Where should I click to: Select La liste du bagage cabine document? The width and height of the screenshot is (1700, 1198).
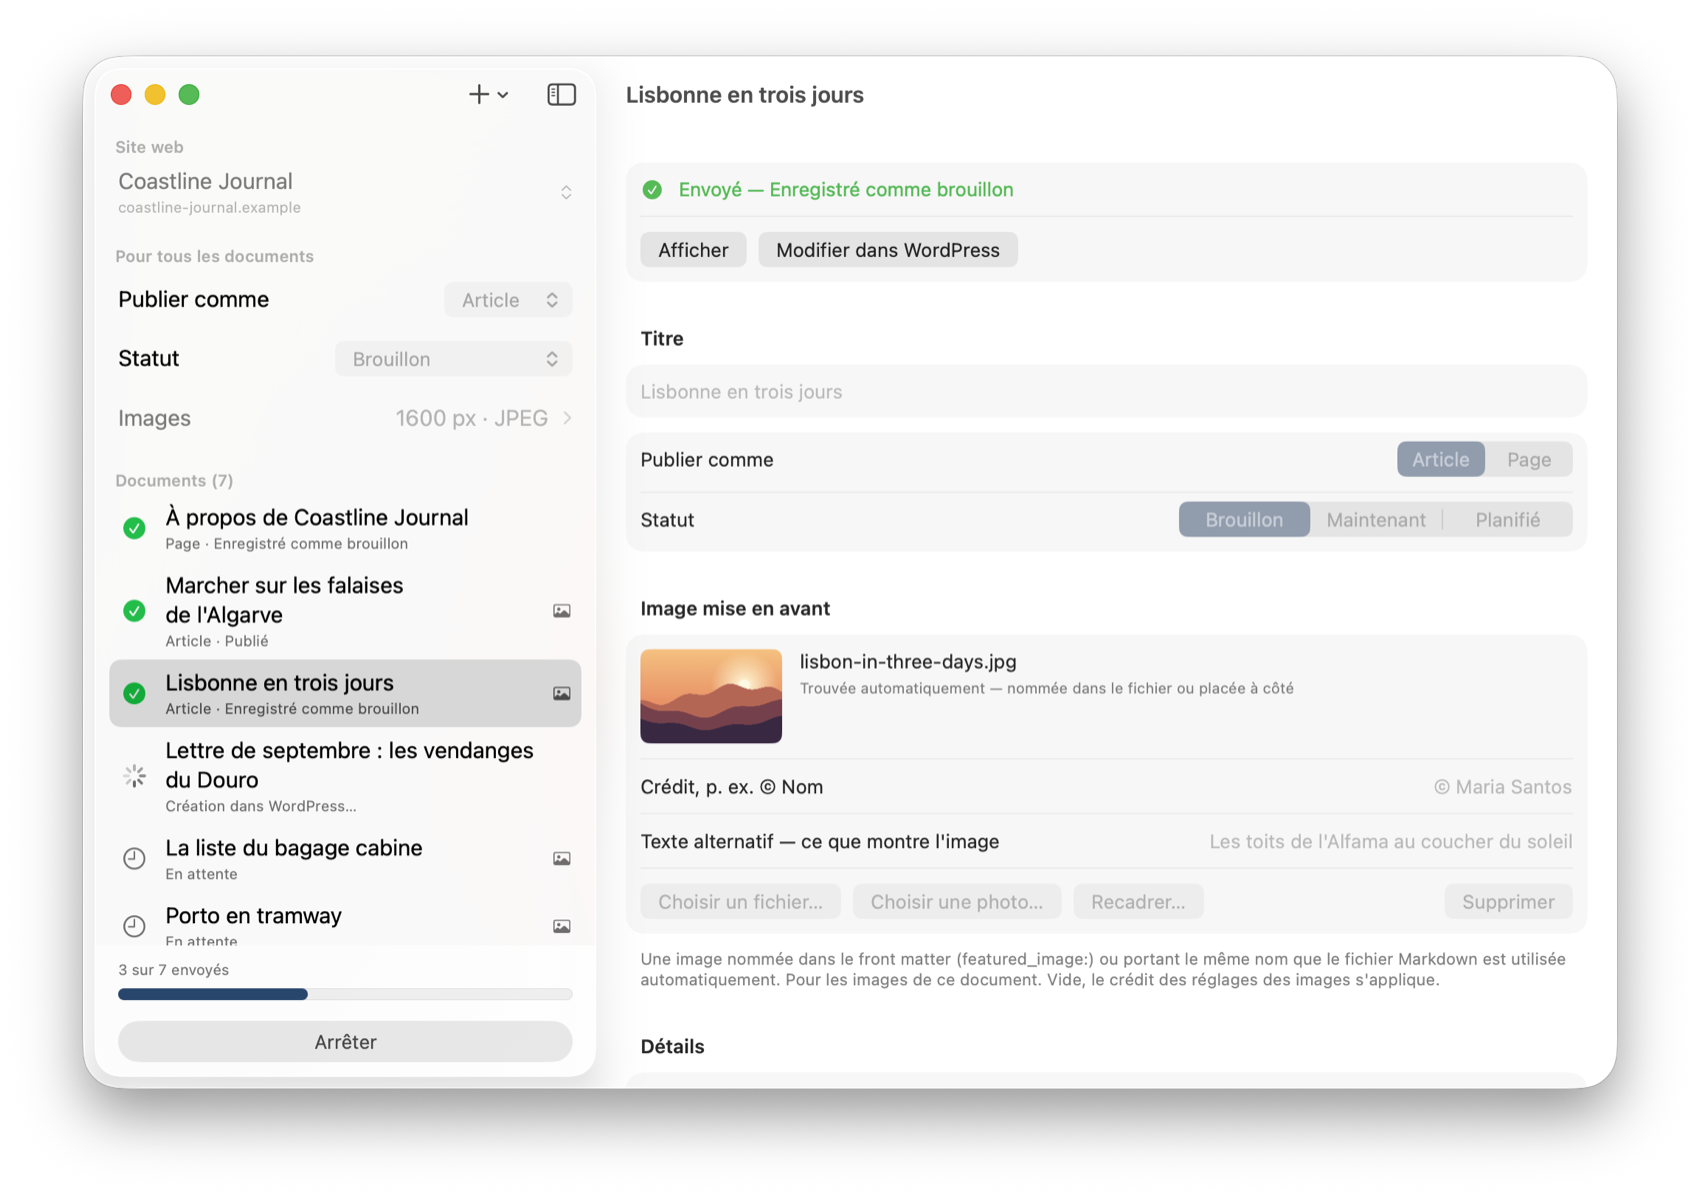[x=345, y=858]
